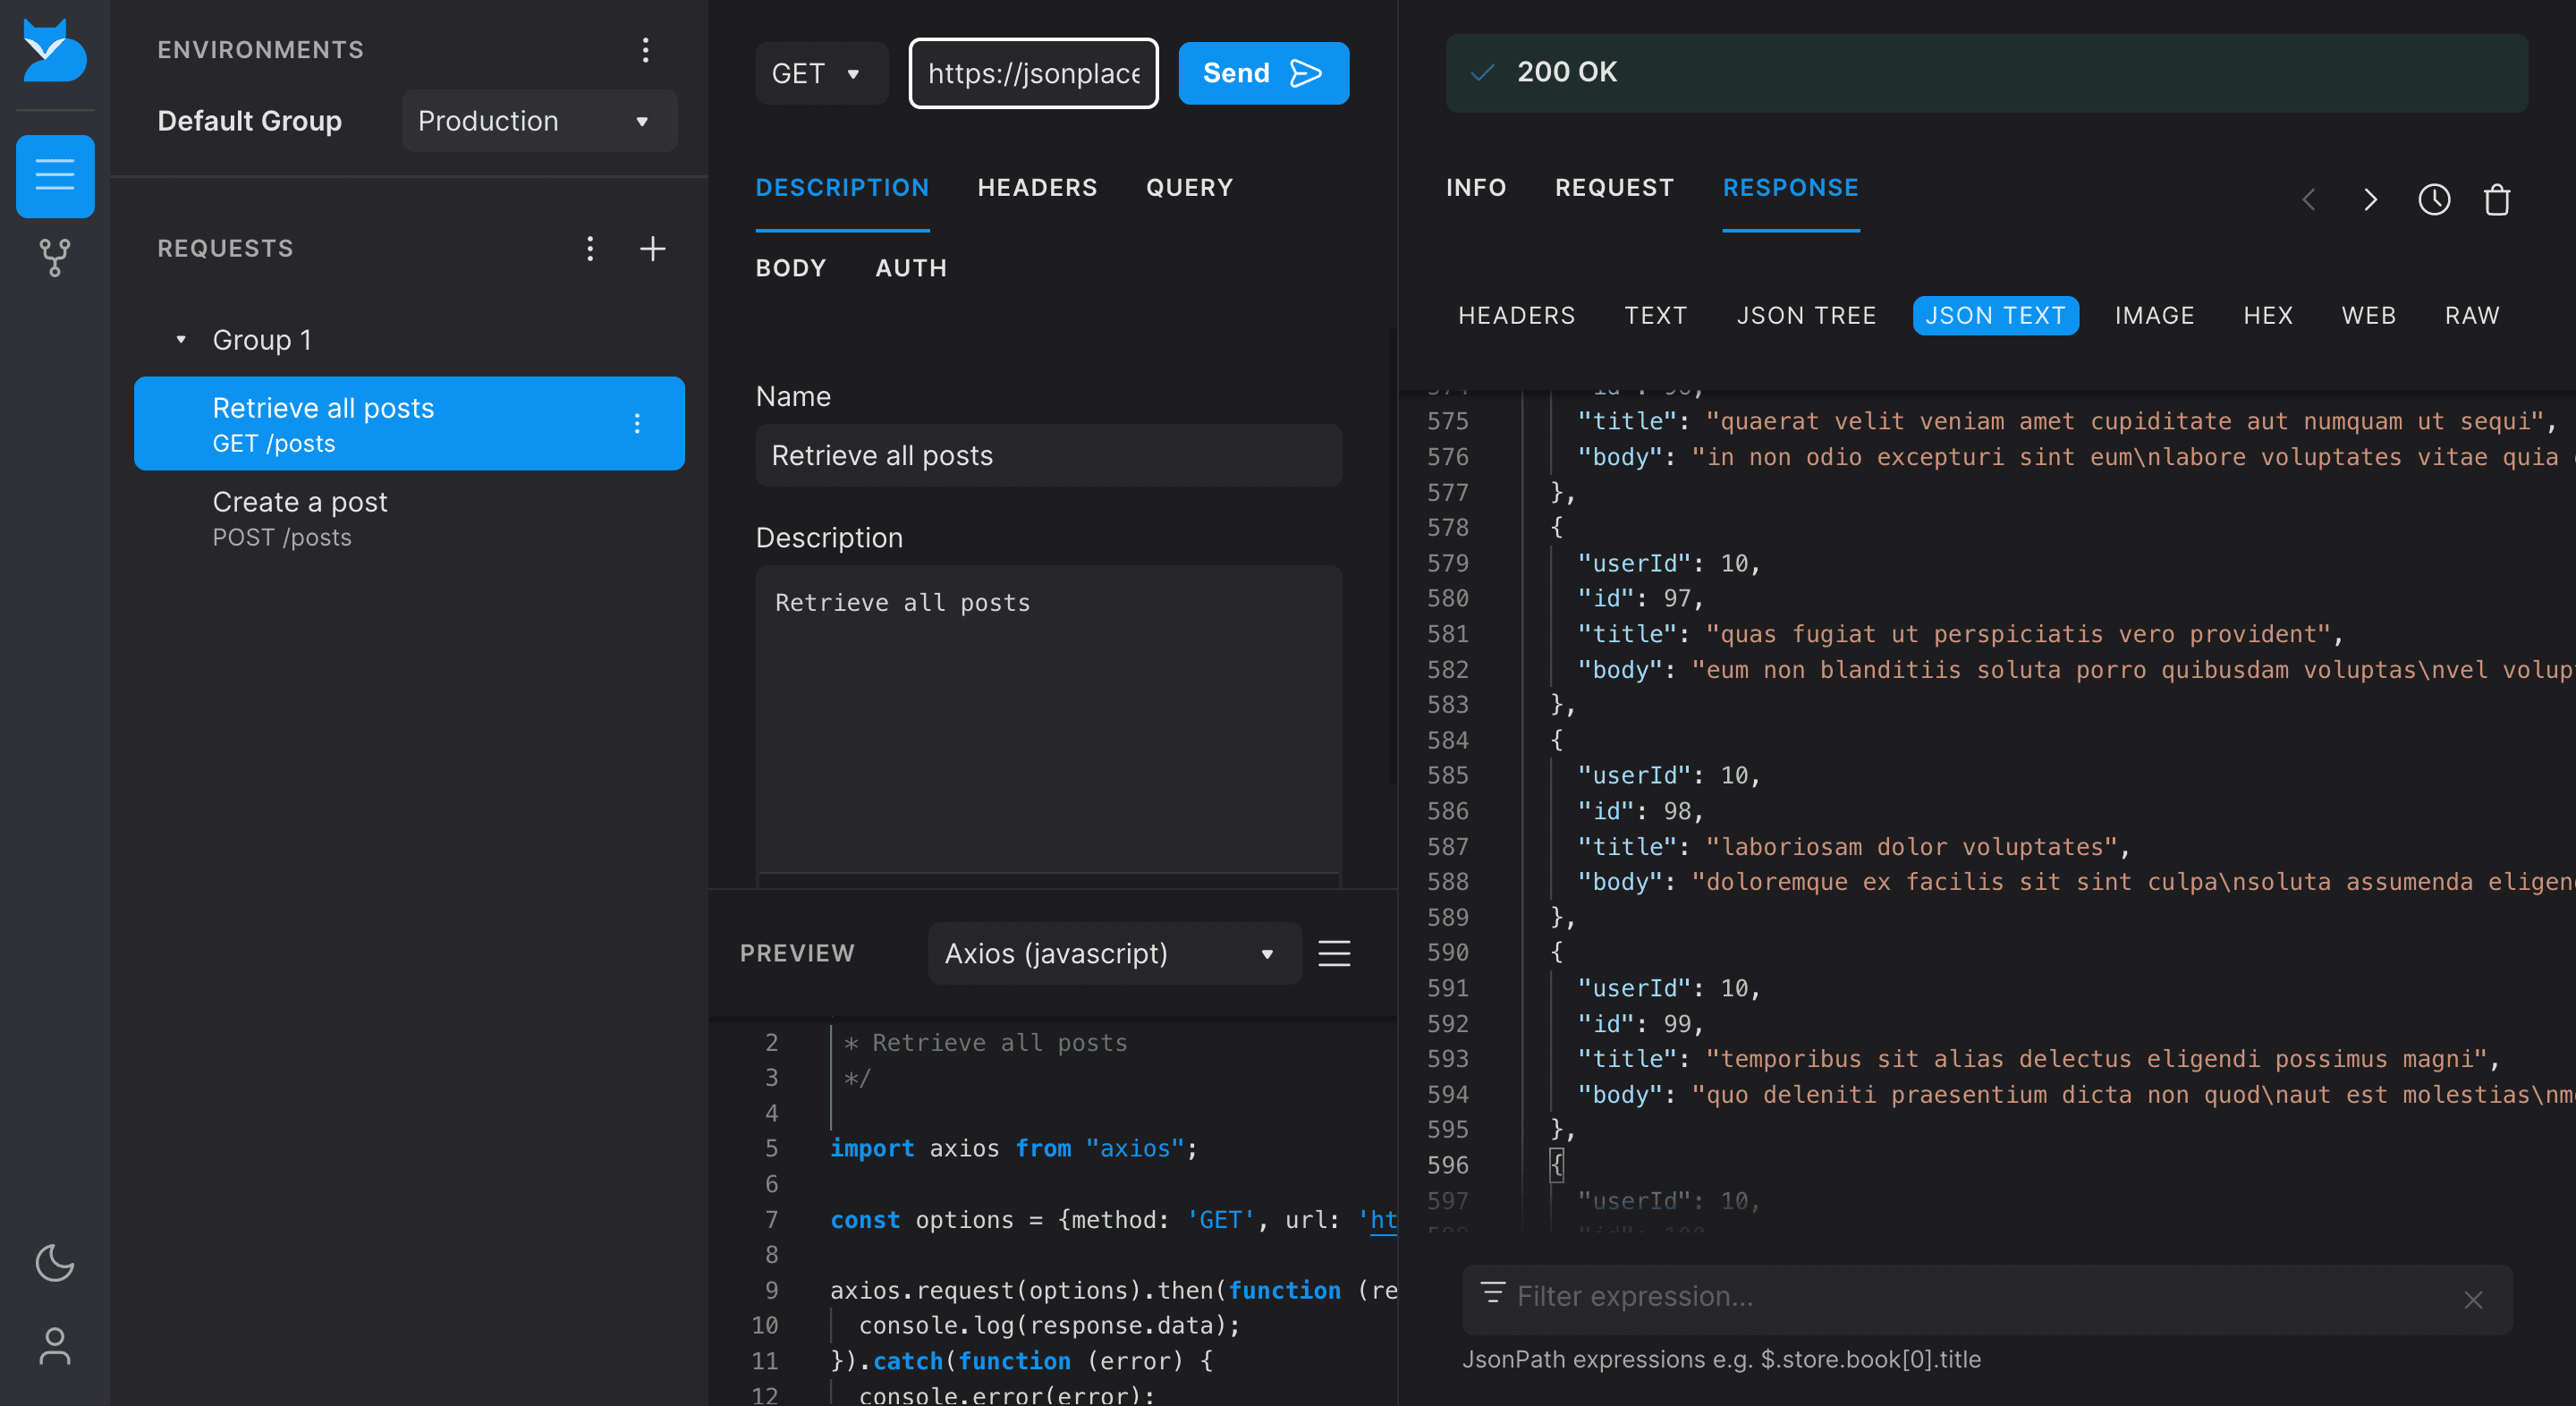The image size is (2576, 1406).
Task: Open the requests list sidebar icon
Action: (x=55, y=176)
